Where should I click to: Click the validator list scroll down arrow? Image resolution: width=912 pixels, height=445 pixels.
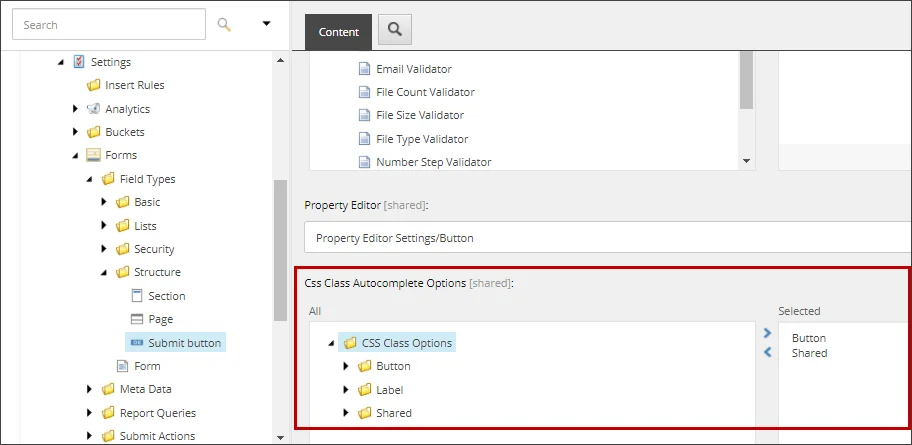click(747, 161)
